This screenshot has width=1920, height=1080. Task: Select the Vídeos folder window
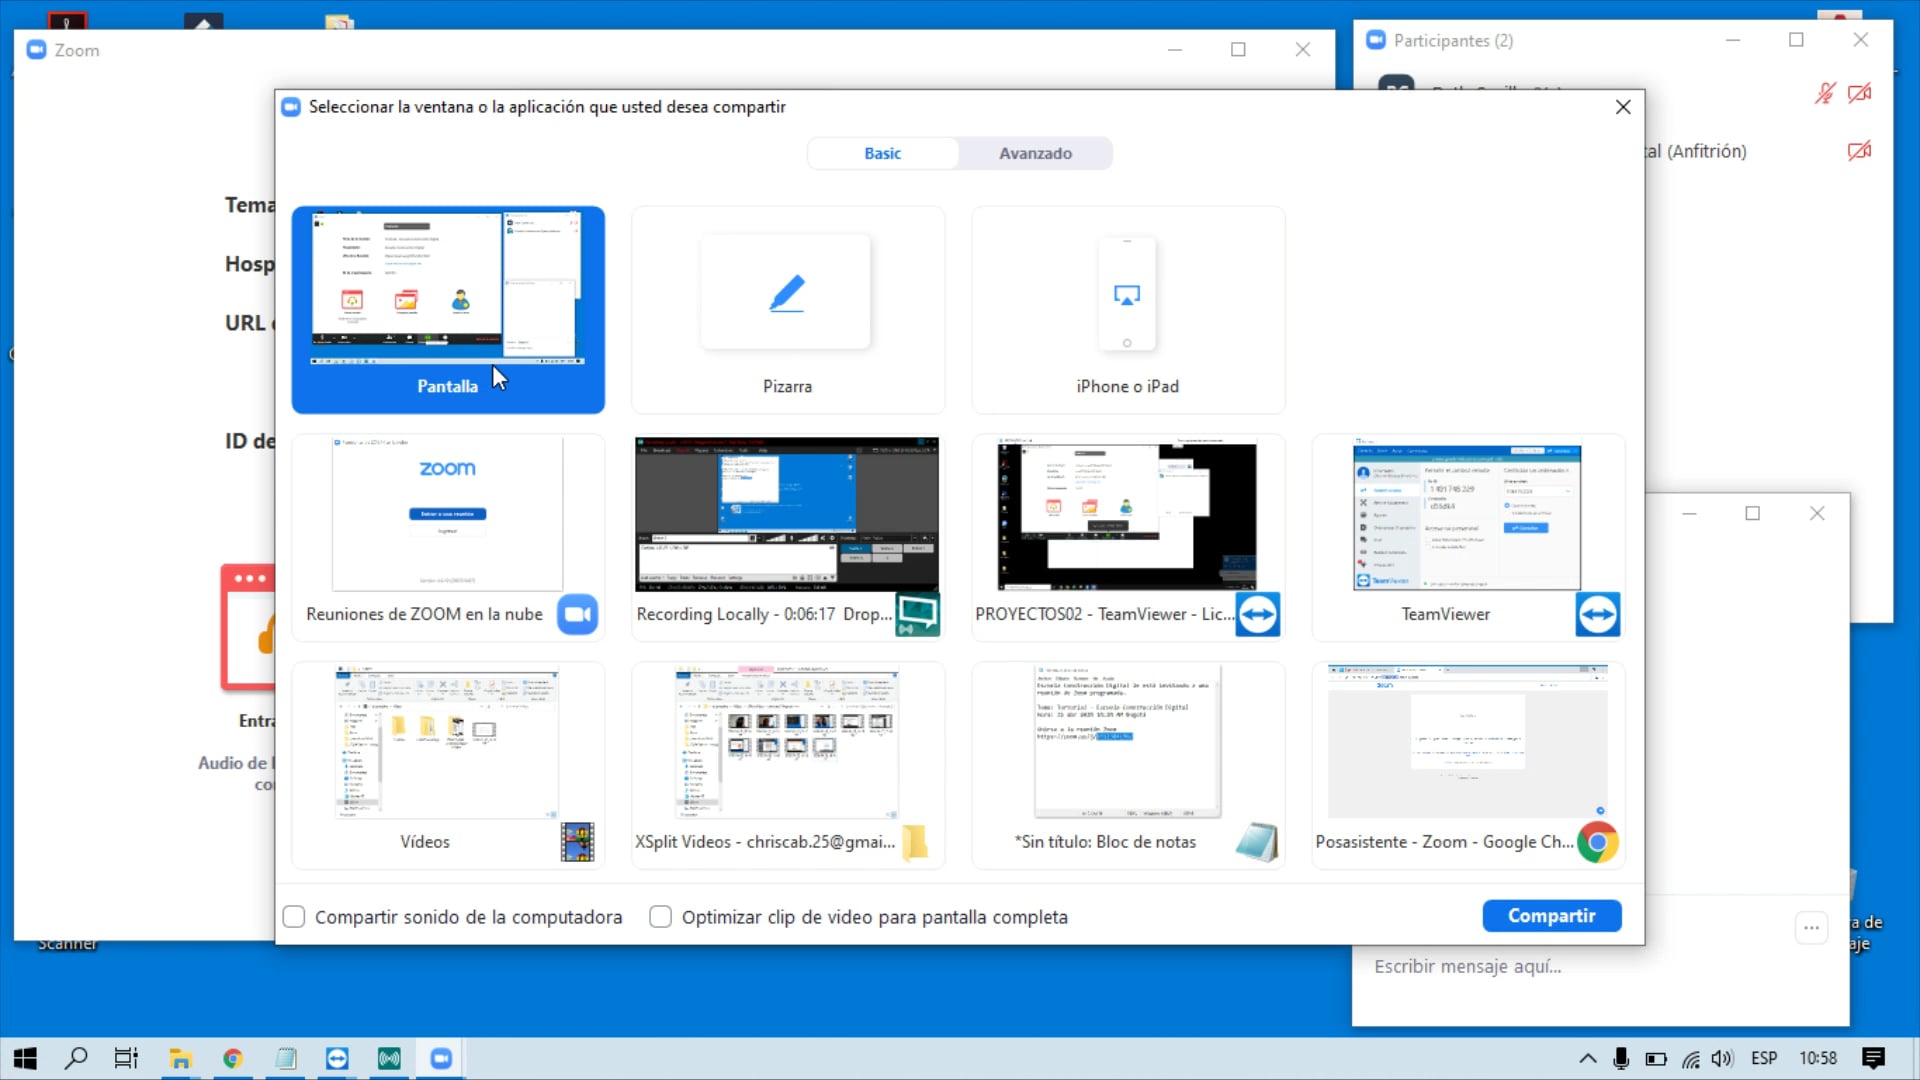tap(448, 765)
